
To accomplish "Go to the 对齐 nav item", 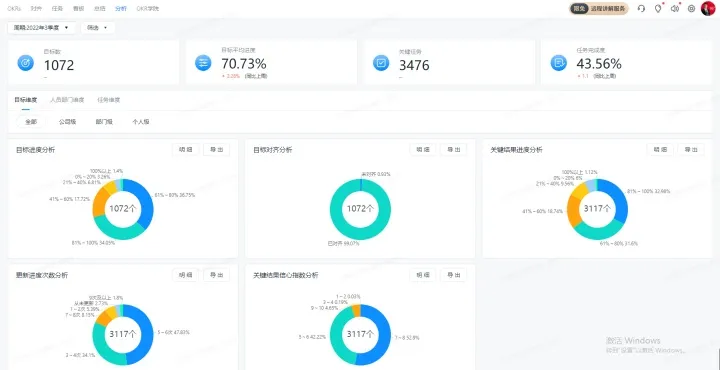I will (36, 8).
